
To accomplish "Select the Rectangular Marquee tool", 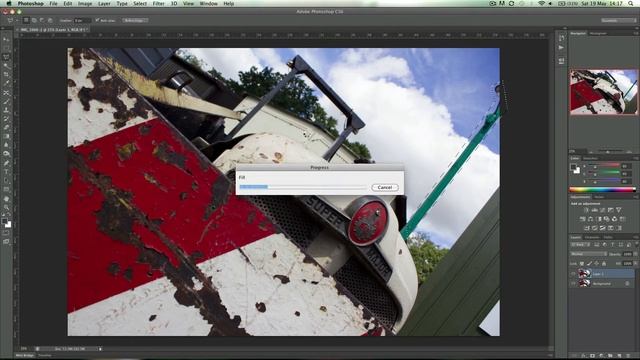I will click(x=6, y=49).
